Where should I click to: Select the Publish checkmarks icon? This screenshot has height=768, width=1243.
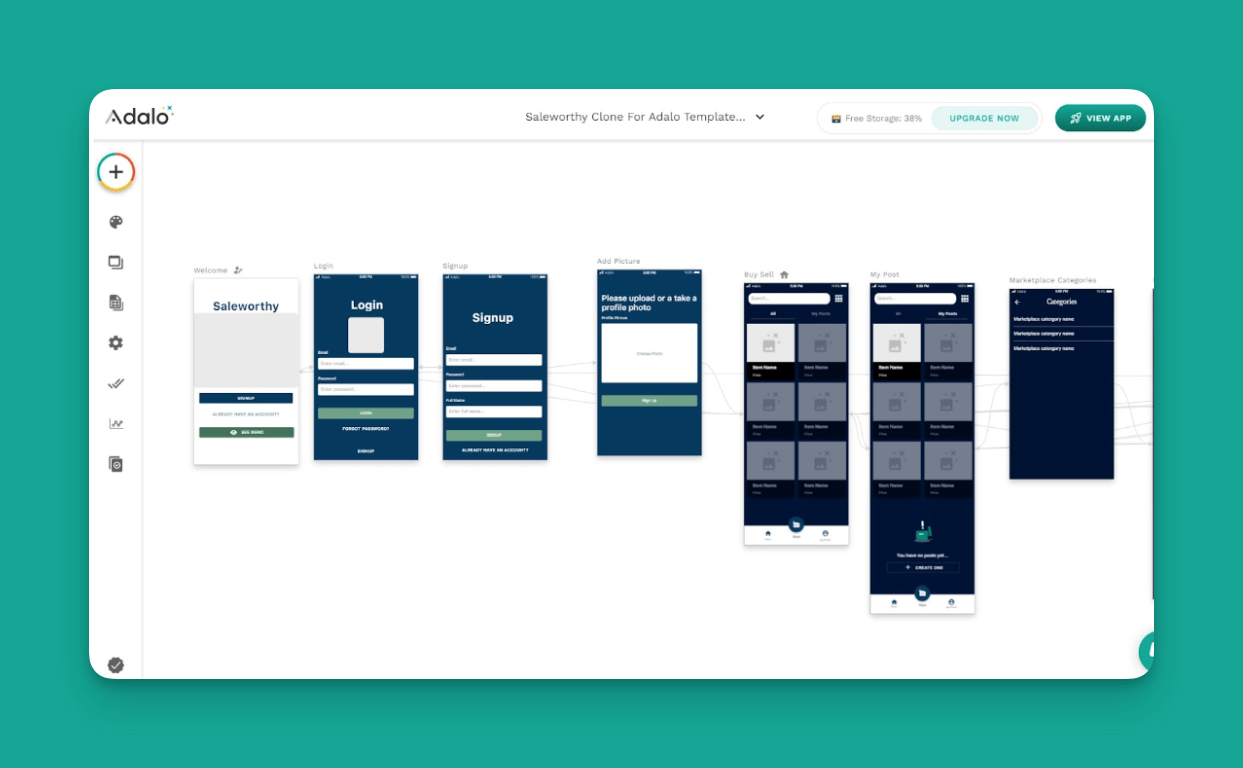pyautogui.click(x=115, y=383)
